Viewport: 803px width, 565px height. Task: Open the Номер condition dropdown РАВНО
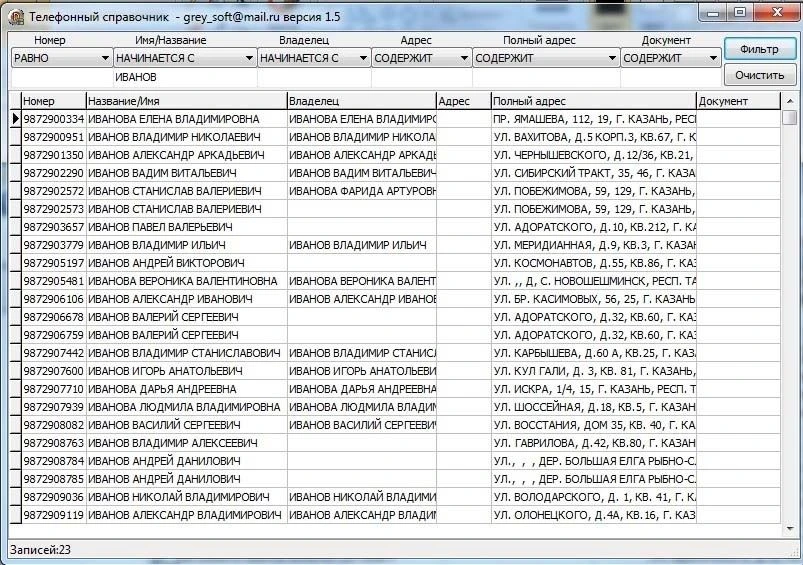point(61,58)
